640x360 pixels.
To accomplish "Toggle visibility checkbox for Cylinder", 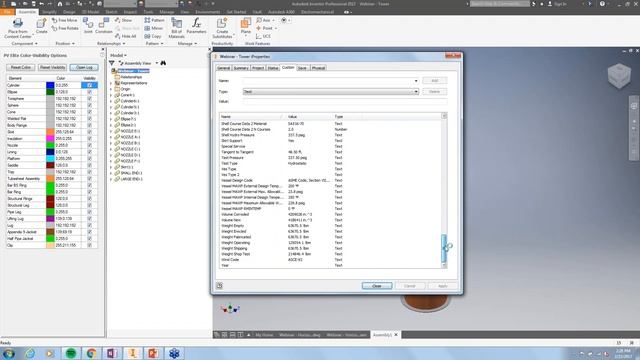I will (89, 85).
